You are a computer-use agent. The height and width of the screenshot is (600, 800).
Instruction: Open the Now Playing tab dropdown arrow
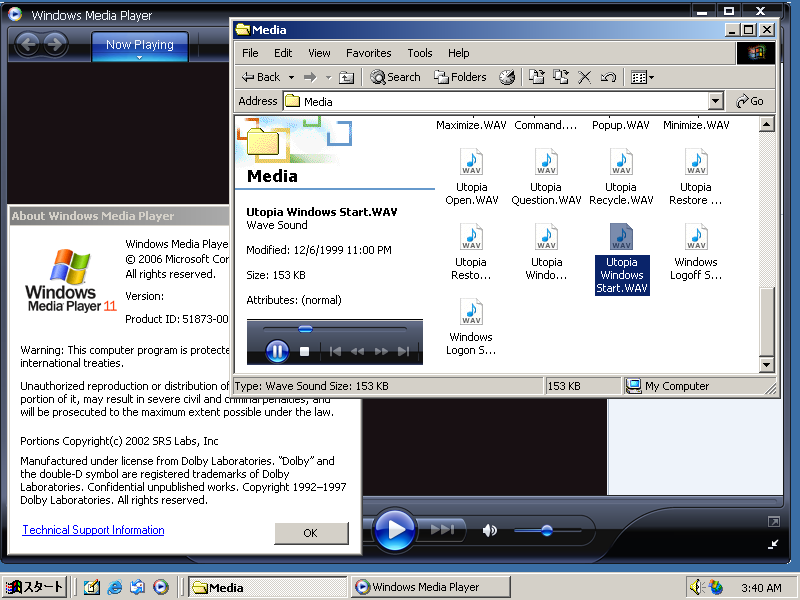(140, 58)
